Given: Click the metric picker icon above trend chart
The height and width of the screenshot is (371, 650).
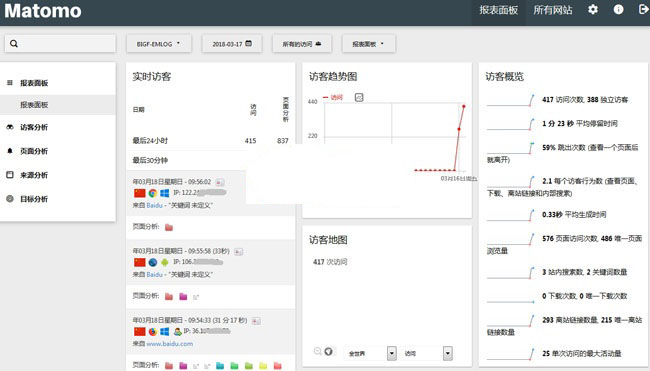Looking at the screenshot, I should (x=359, y=97).
